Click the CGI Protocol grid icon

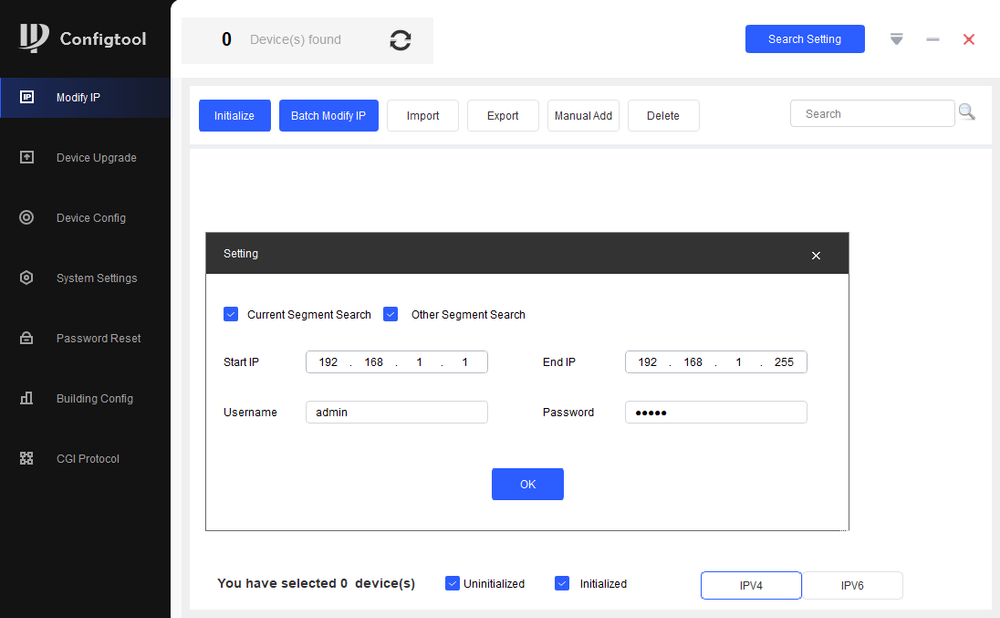pos(27,459)
